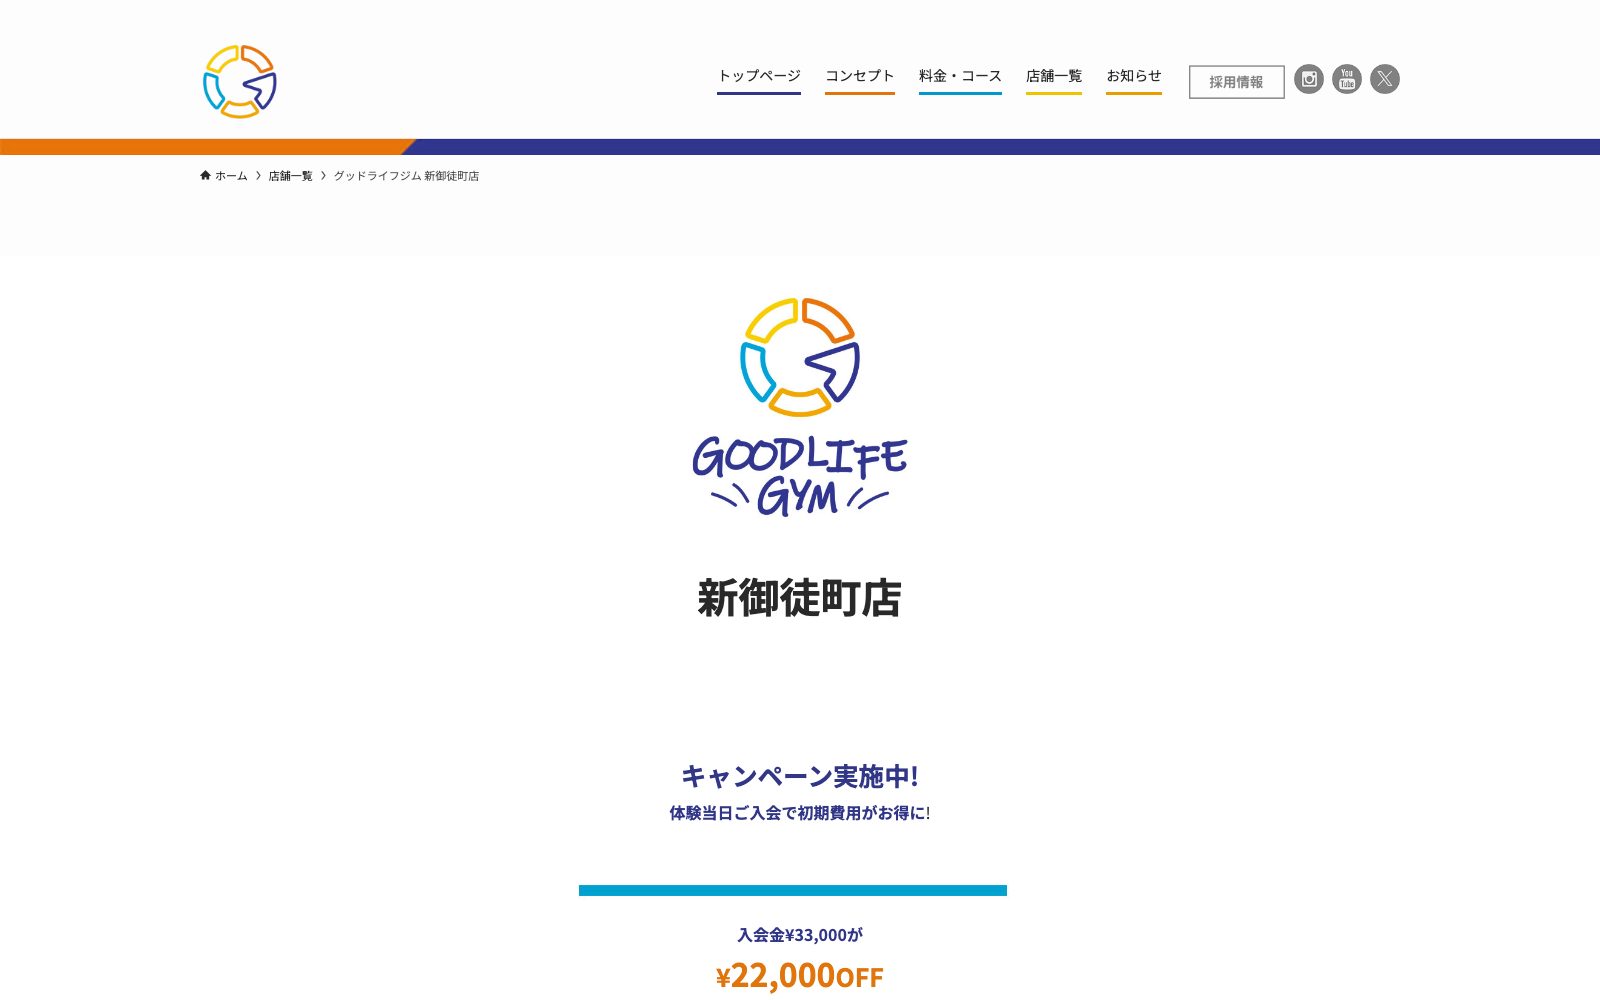The width and height of the screenshot is (1600, 1000).
Task: Click the 採用情報 button
Action: (1237, 82)
